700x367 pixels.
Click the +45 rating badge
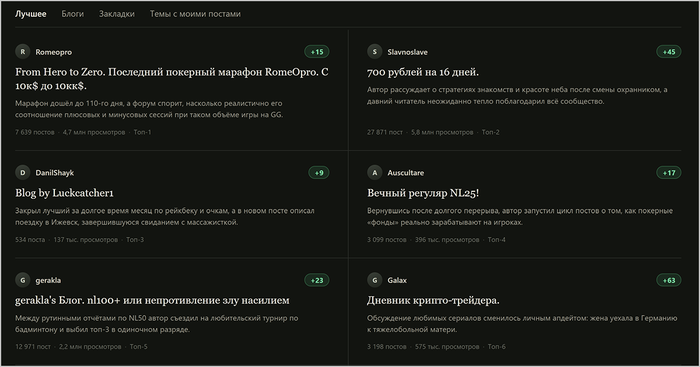click(x=669, y=52)
